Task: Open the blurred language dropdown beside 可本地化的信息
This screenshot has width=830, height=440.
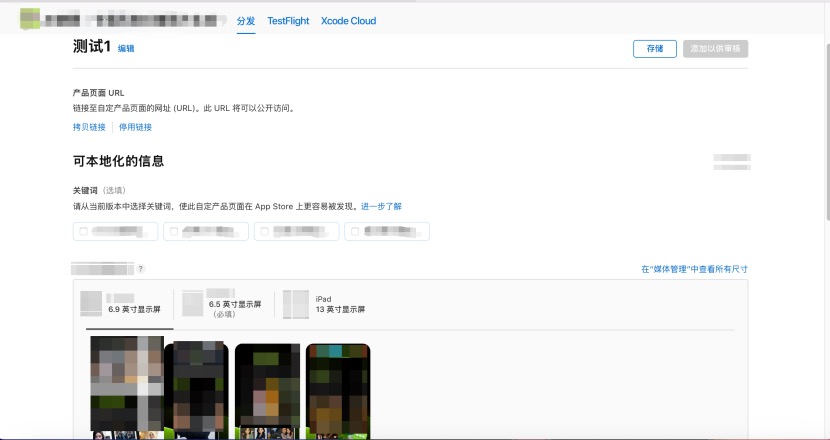Action: pyautogui.click(x=731, y=160)
